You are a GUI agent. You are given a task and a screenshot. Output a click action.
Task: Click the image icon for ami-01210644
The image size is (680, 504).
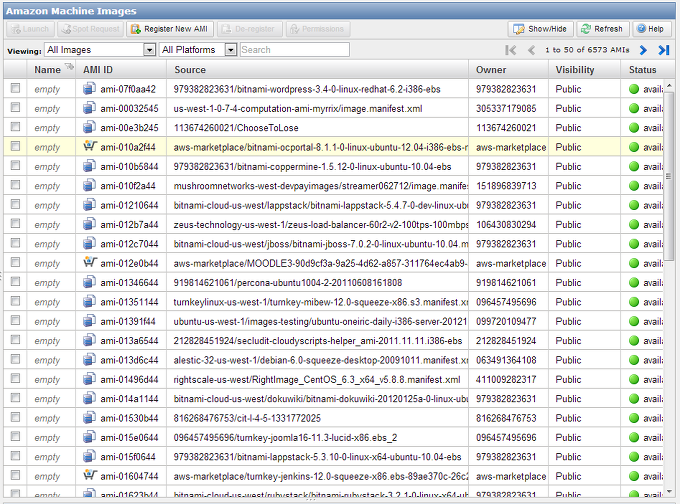click(89, 205)
